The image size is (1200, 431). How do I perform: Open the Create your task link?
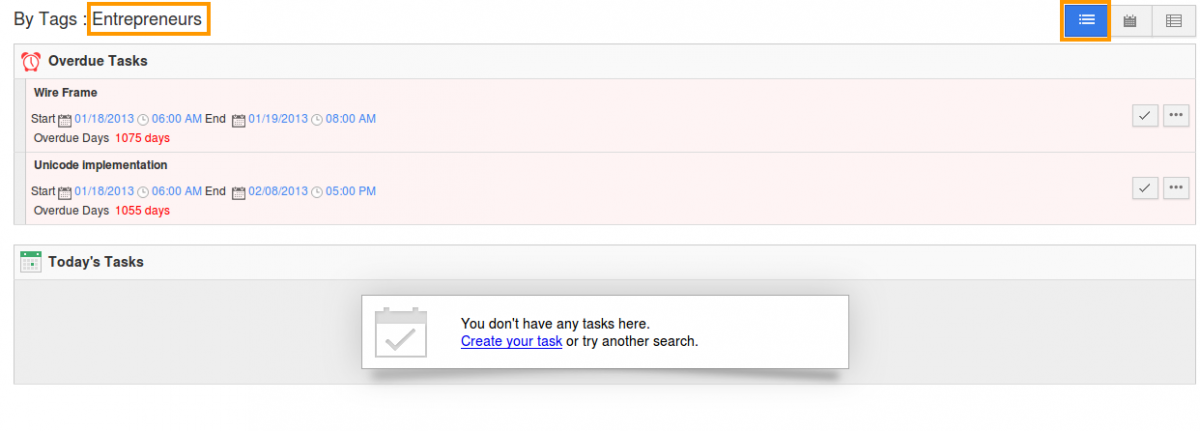click(511, 341)
